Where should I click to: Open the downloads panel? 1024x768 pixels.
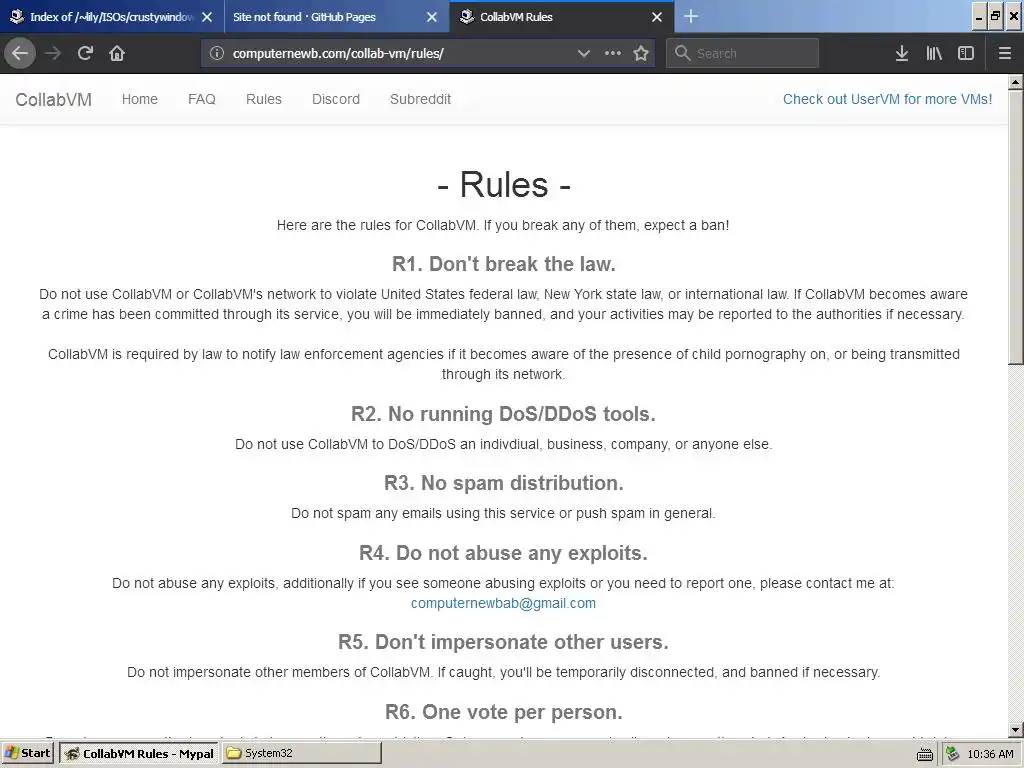[902, 53]
